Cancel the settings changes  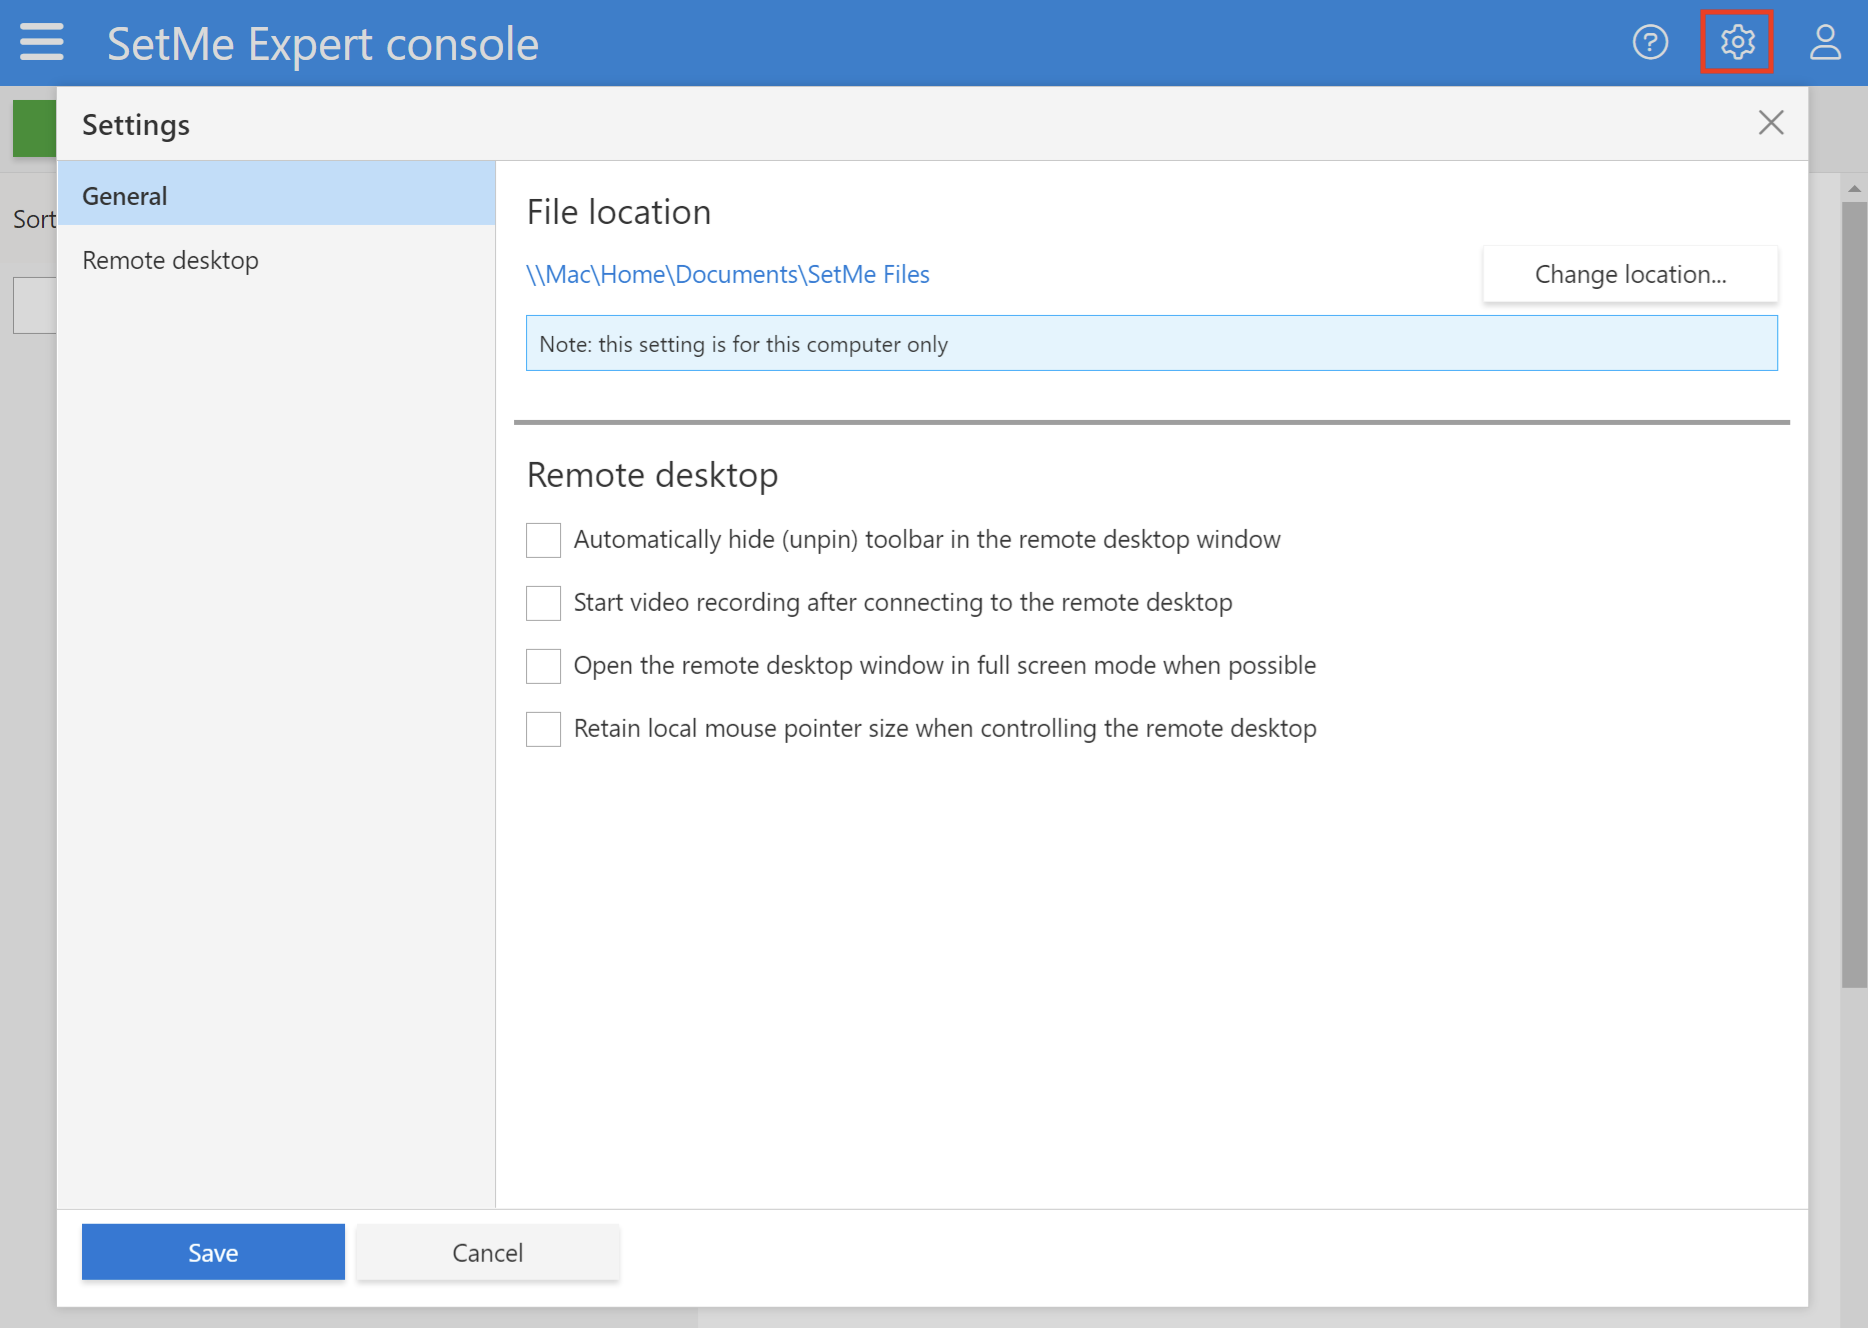(x=487, y=1252)
